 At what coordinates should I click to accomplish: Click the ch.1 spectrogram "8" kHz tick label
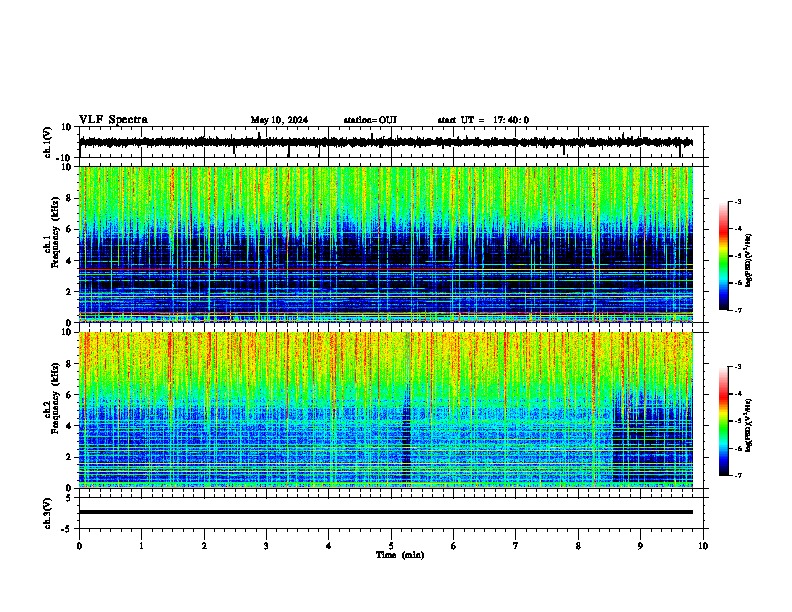click(x=69, y=198)
